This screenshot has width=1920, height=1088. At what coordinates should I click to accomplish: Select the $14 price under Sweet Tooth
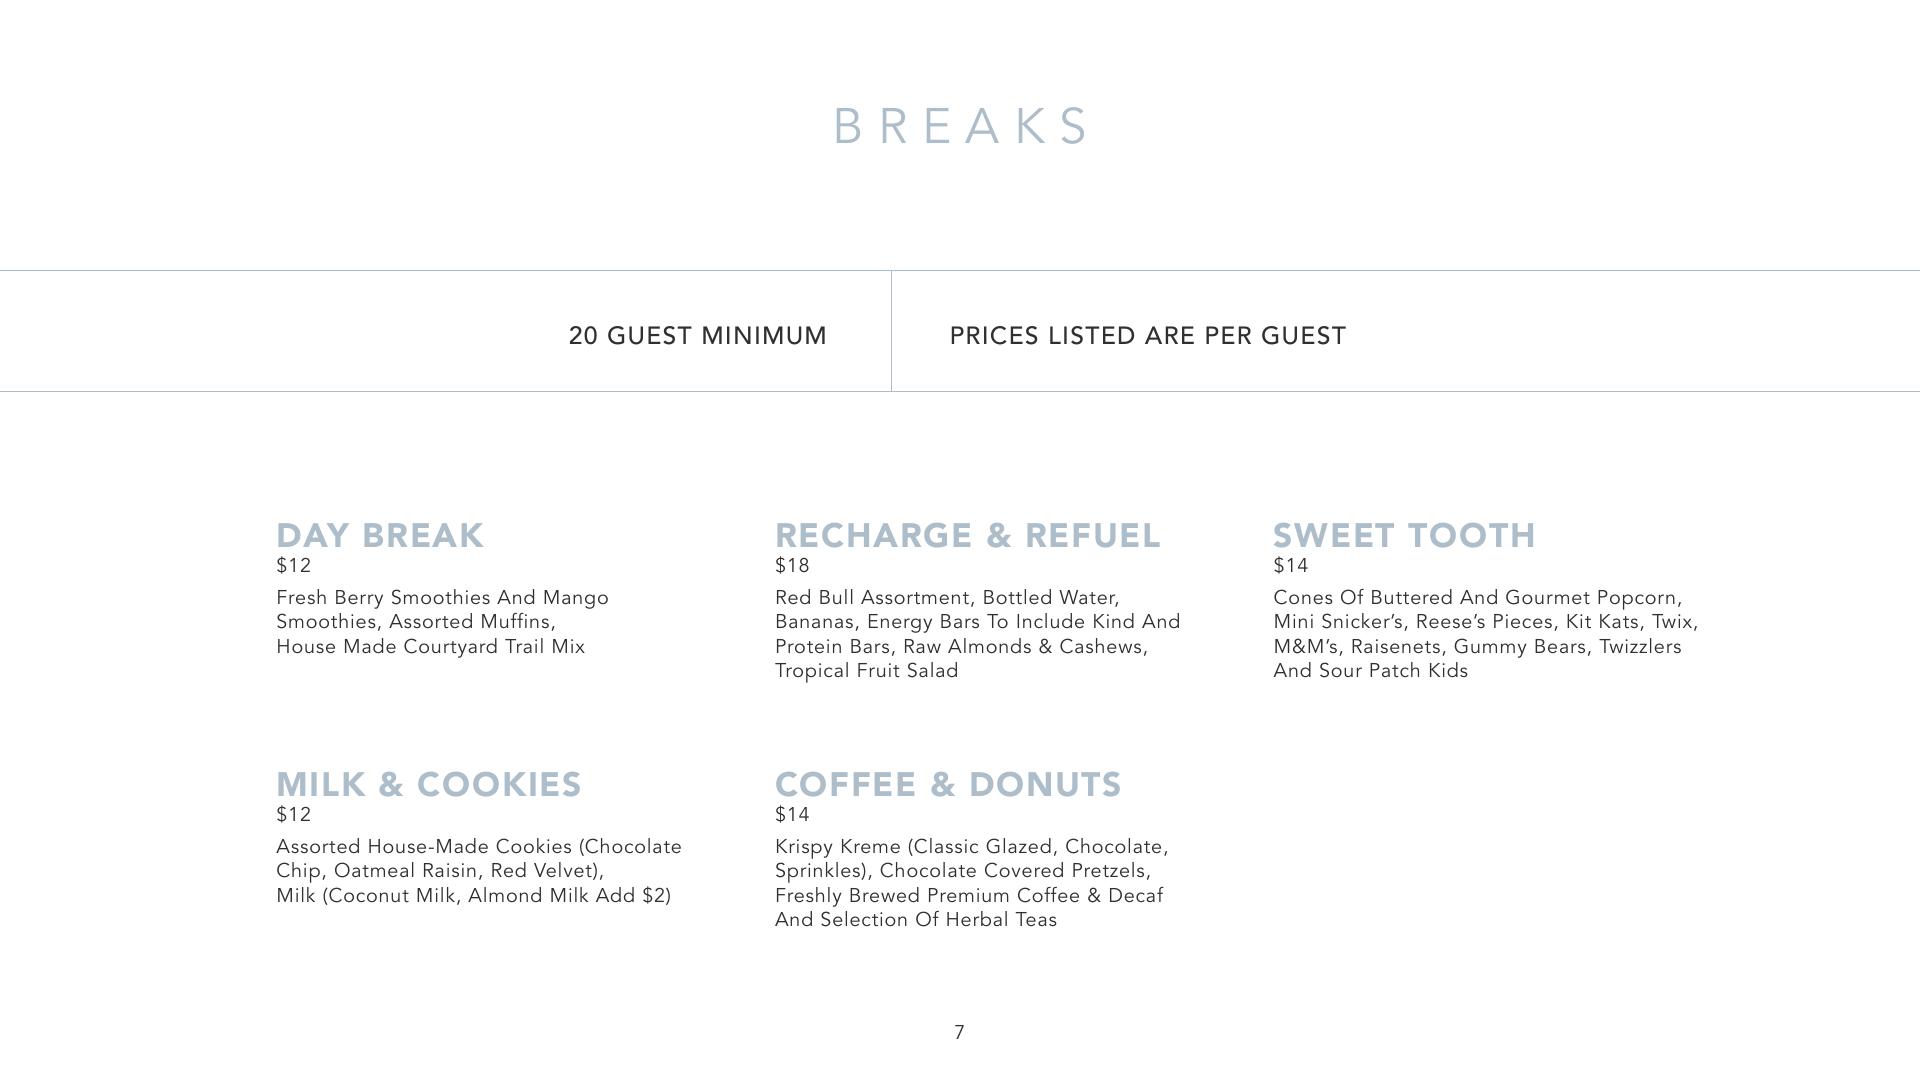(1291, 566)
